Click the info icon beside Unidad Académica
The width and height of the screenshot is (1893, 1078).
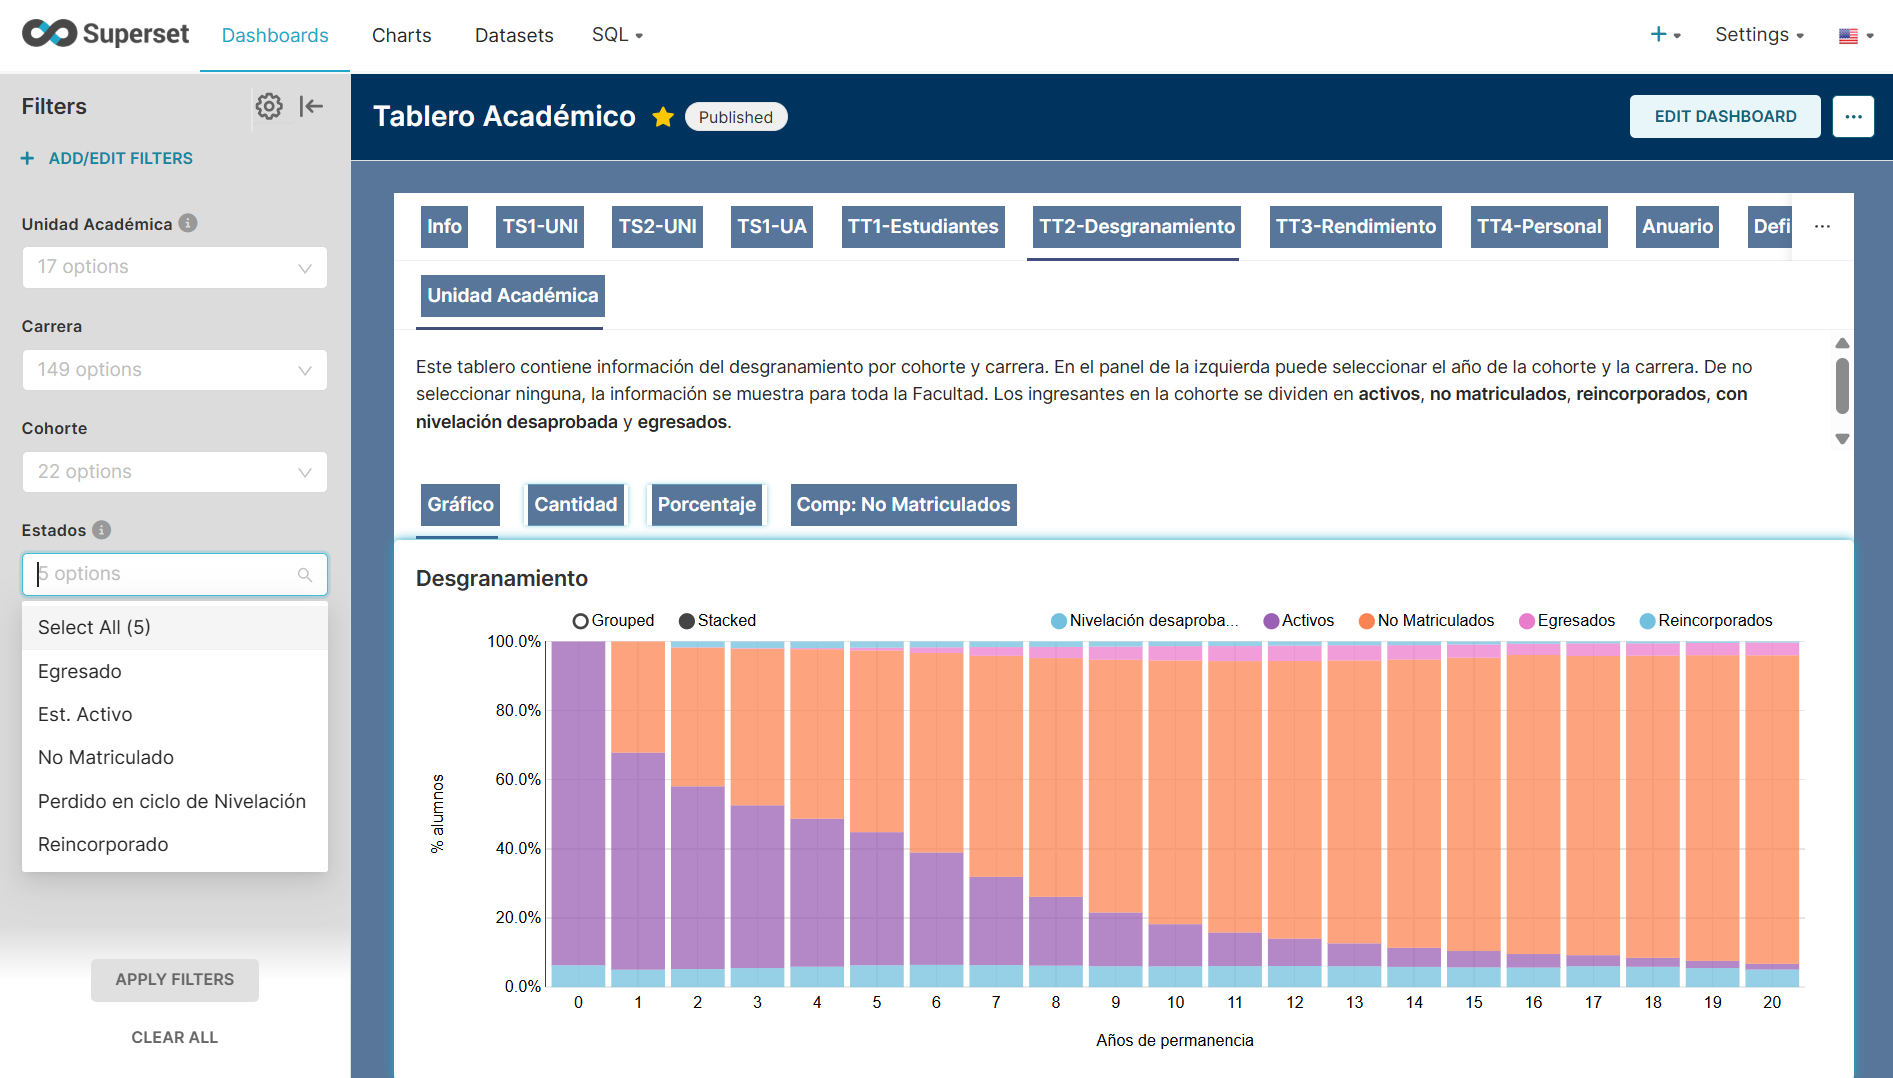188,223
